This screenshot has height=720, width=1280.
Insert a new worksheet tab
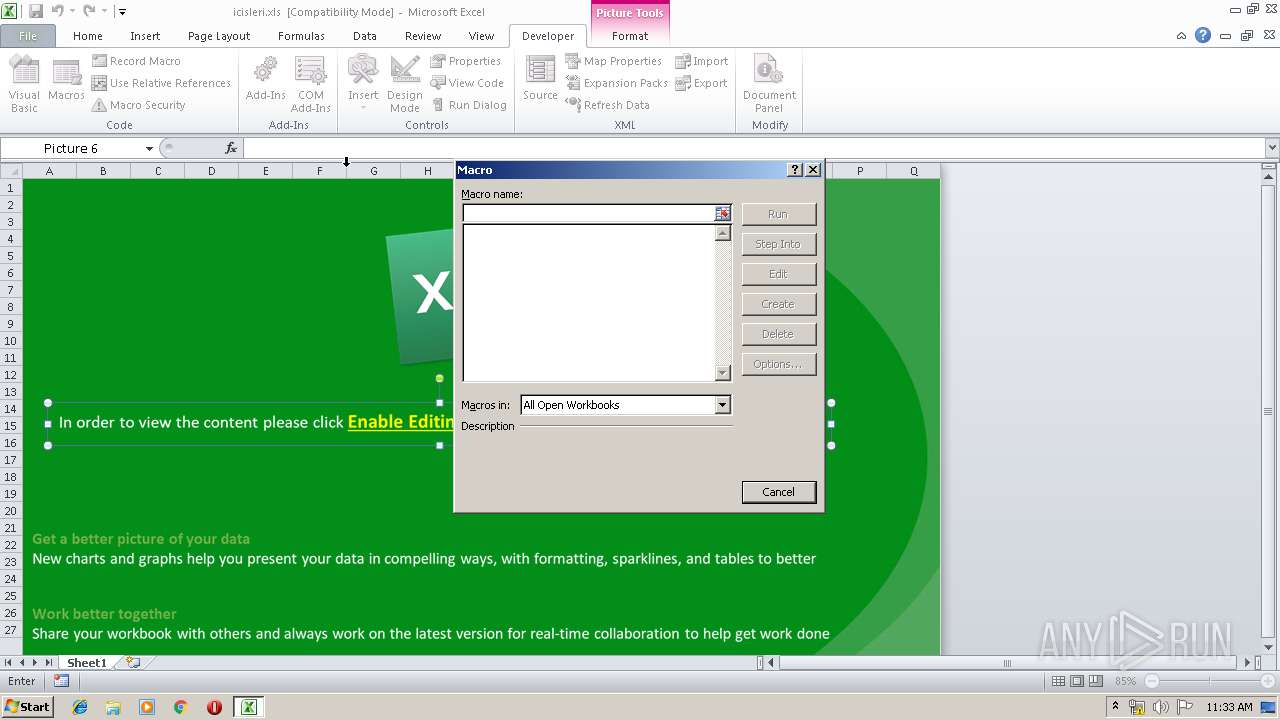coord(132,663)
